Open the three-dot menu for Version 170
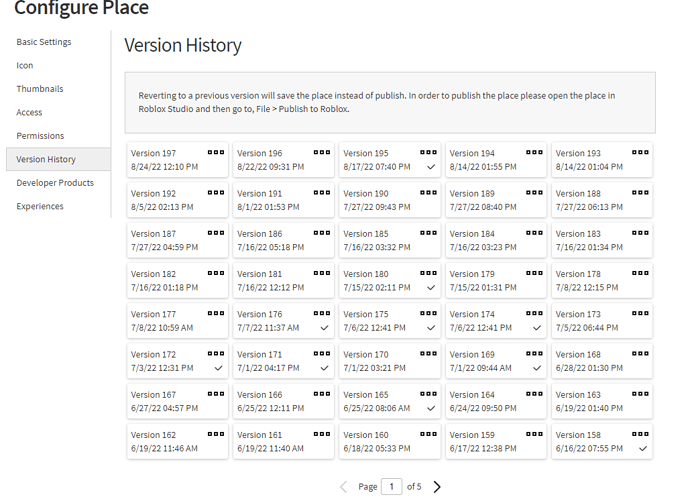This screenshot has width=690, height=498. (x=428, y=353)
